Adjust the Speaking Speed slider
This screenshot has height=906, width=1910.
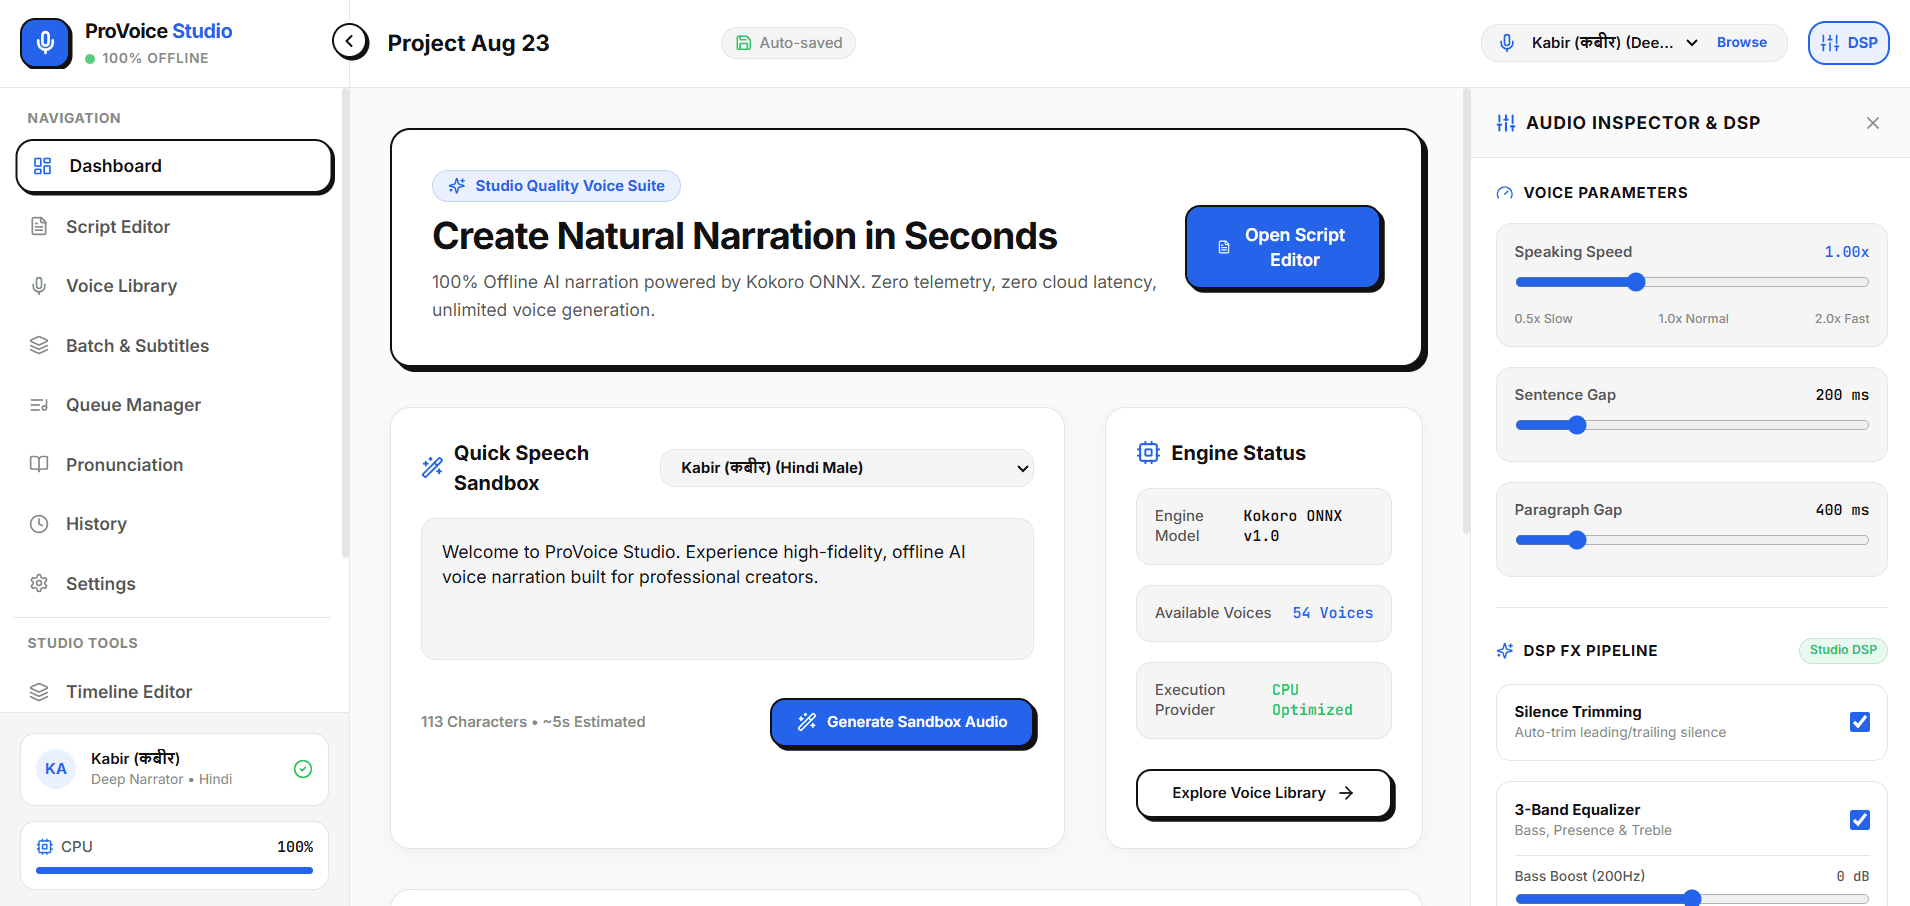coord(1692,282)
